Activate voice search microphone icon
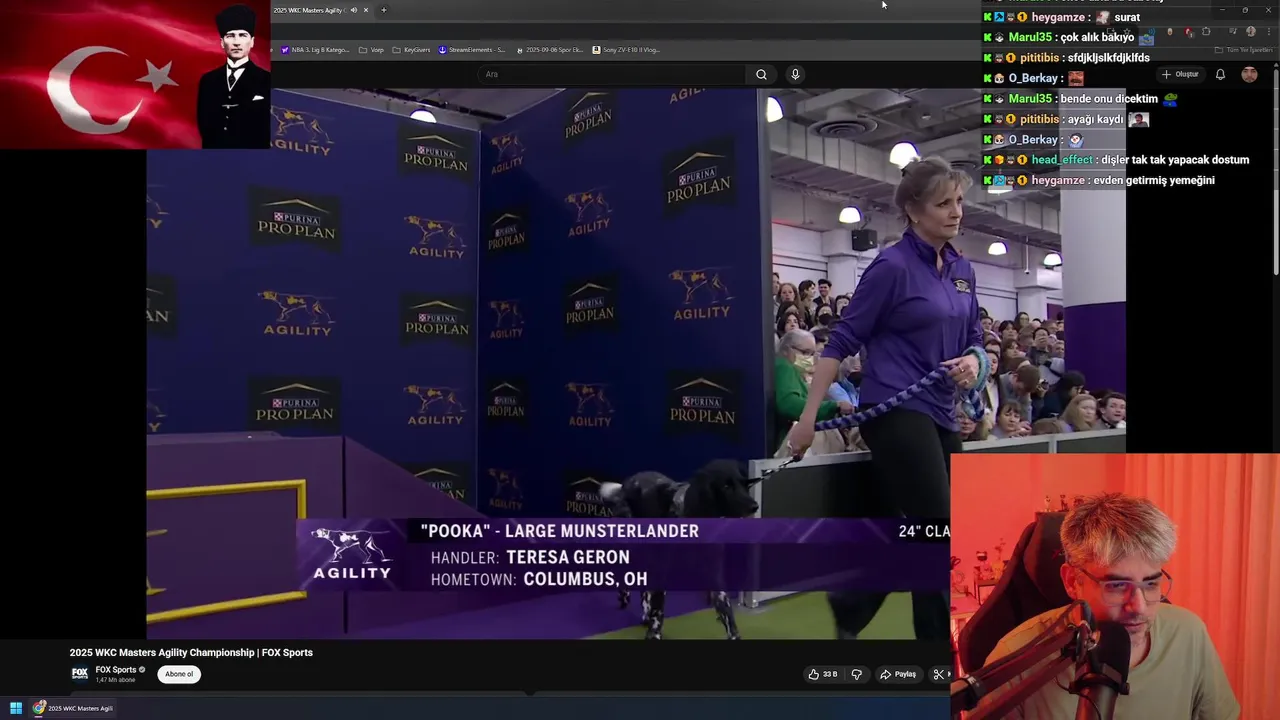1280x720 pixels. click(x=795, y=74)
